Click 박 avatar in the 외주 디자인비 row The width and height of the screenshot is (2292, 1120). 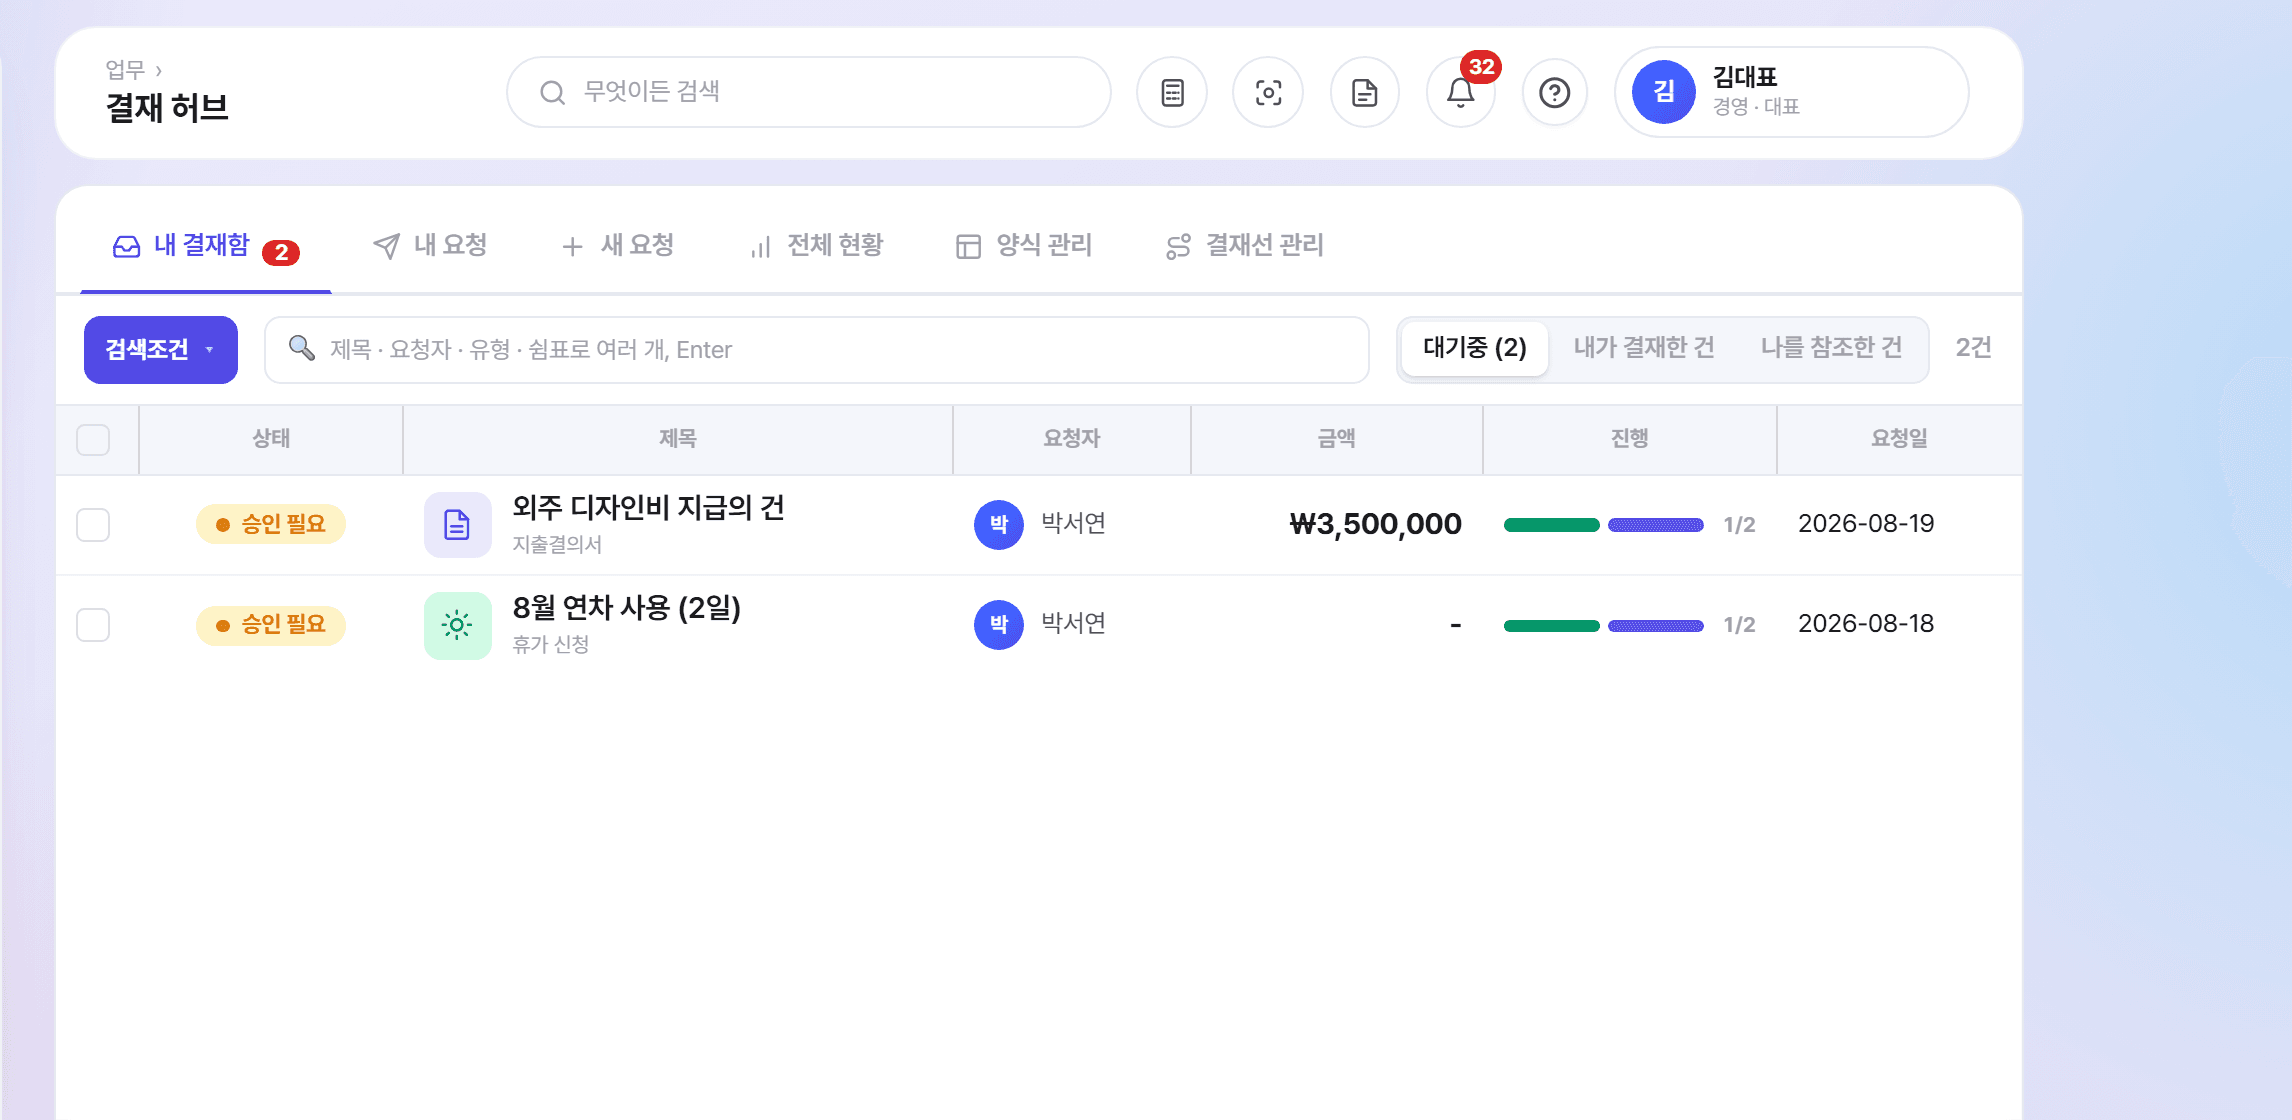(x=998, y=524)
